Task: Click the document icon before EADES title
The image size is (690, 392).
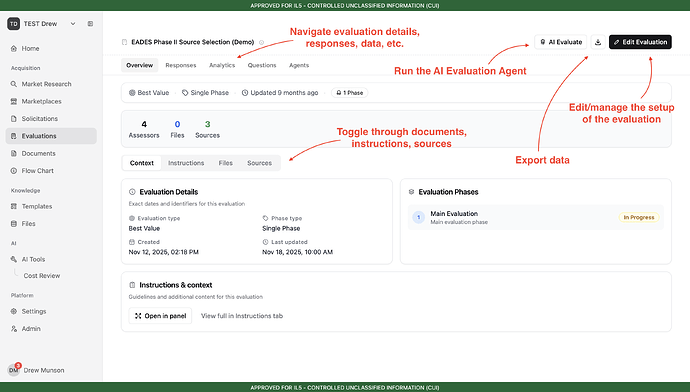Action: [x=125, y=42]
